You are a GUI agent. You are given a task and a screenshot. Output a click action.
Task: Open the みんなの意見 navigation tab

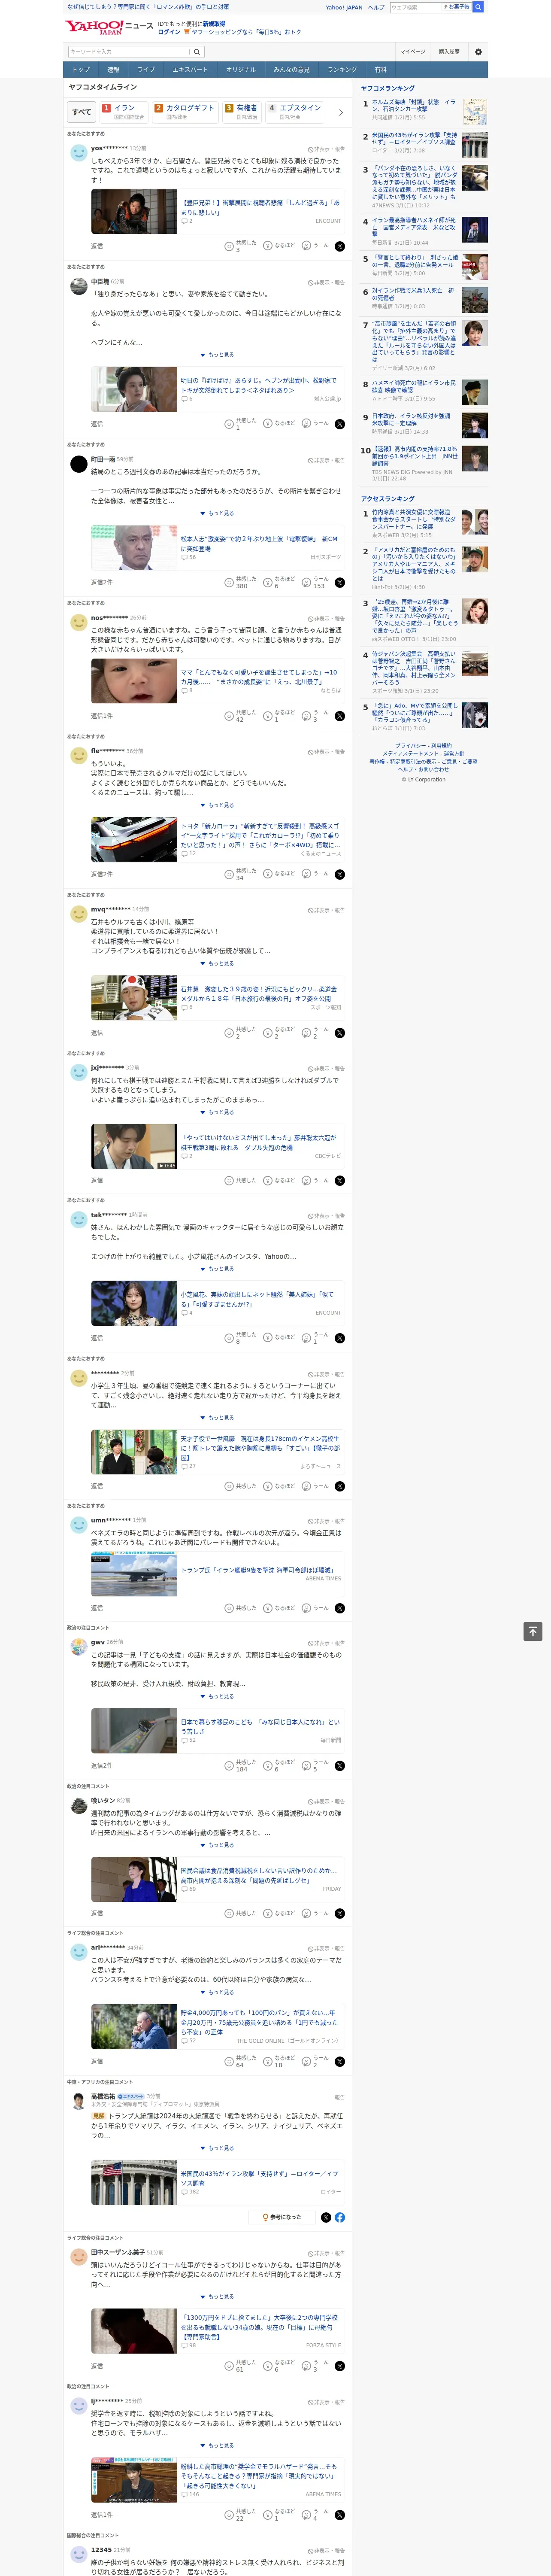tap(292, 70)
